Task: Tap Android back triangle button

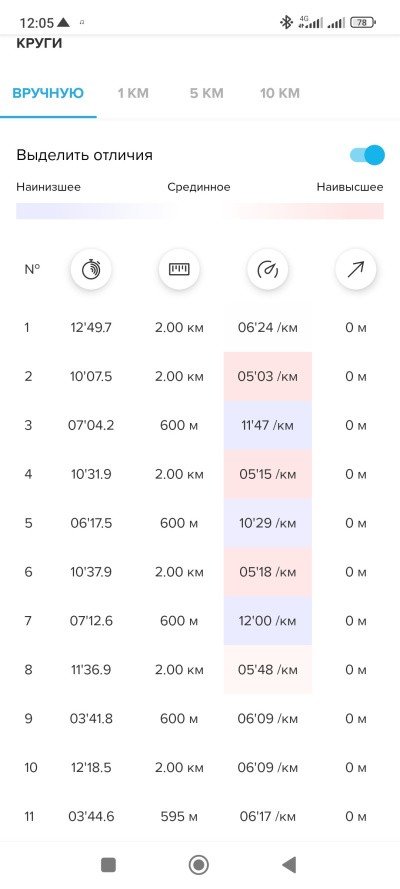Action: point(289,865)
